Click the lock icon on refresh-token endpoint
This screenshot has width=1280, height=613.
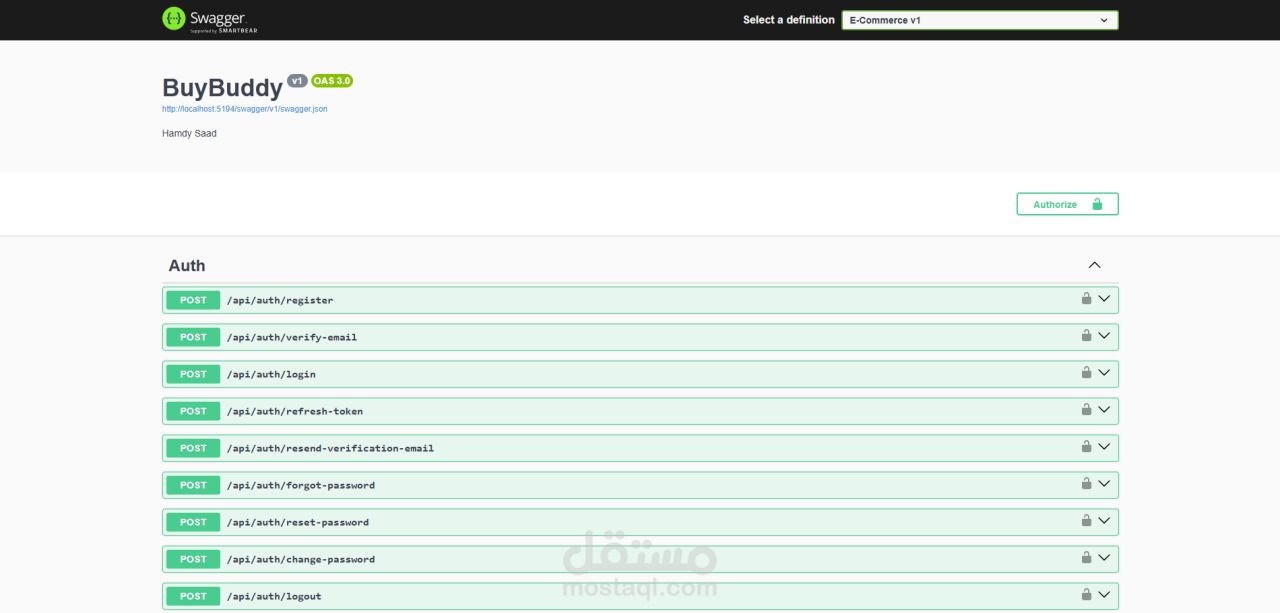[1086, 409]
